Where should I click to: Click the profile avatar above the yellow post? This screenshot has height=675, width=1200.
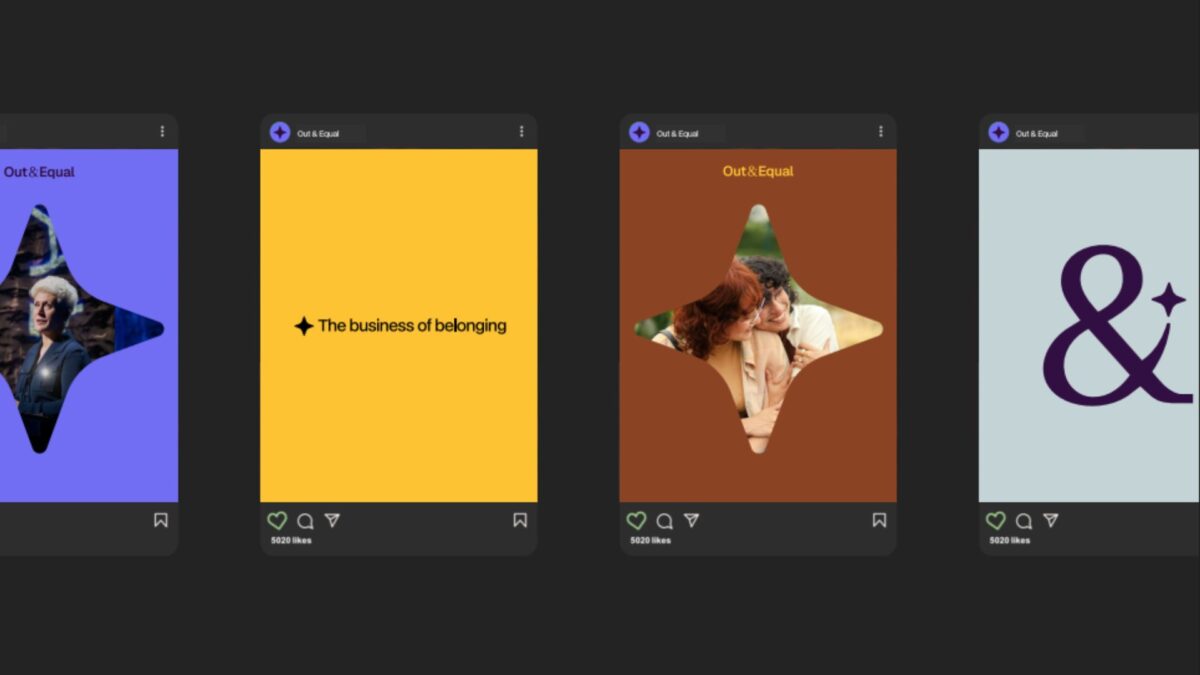click(x=280, y=132)
